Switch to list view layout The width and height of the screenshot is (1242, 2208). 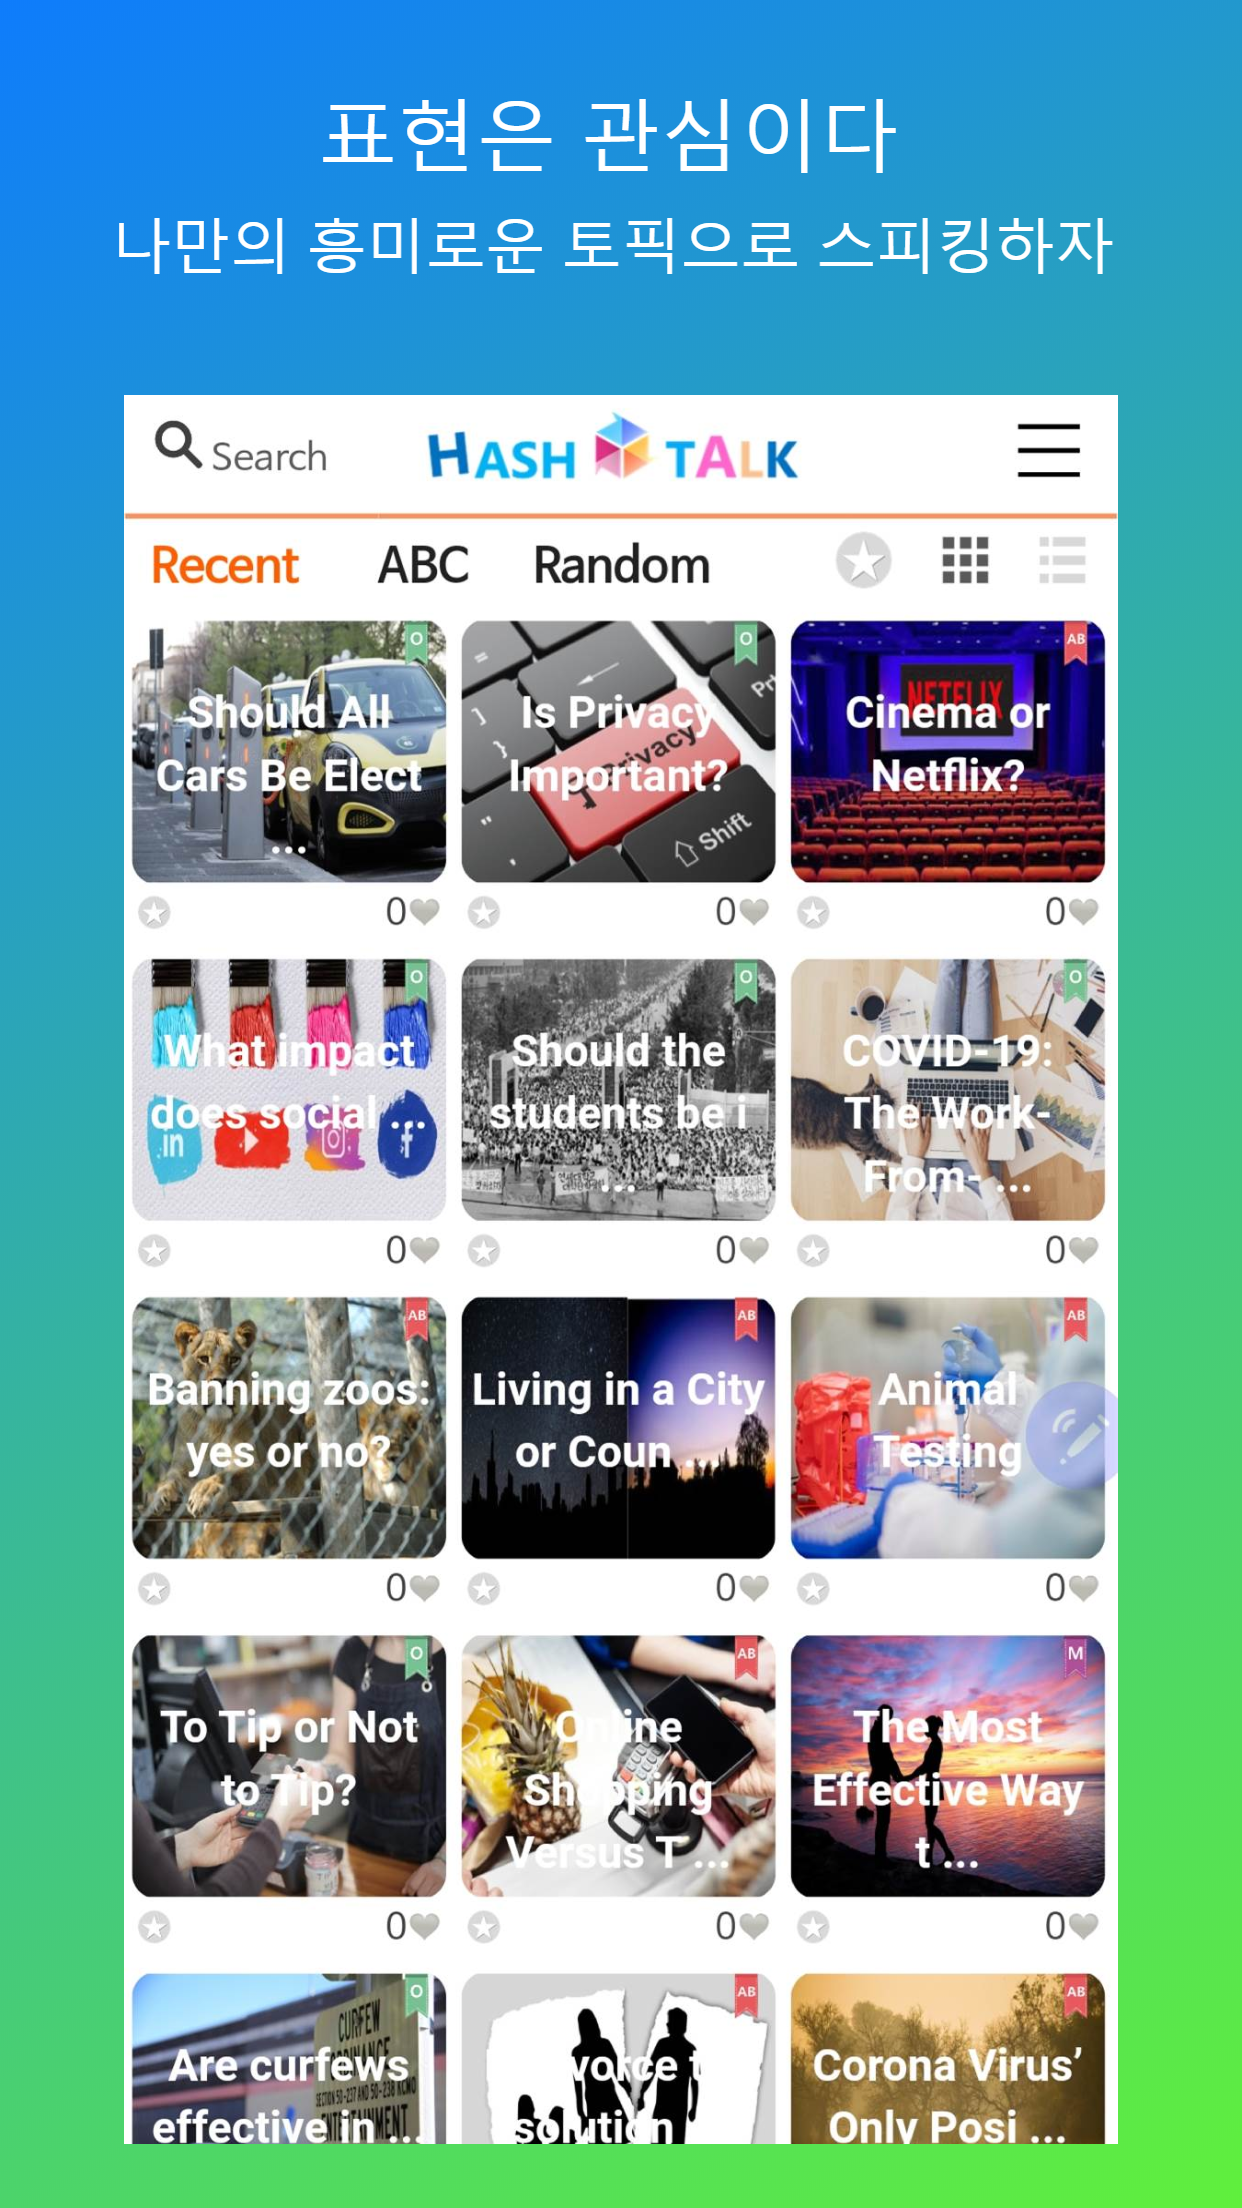1062,560
